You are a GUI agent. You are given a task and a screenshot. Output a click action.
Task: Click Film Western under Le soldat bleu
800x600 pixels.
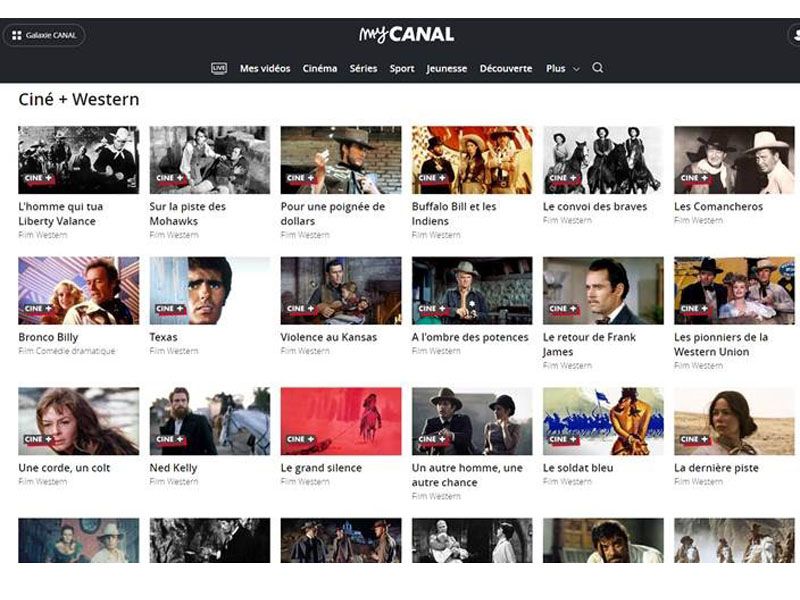coord(567,482)
